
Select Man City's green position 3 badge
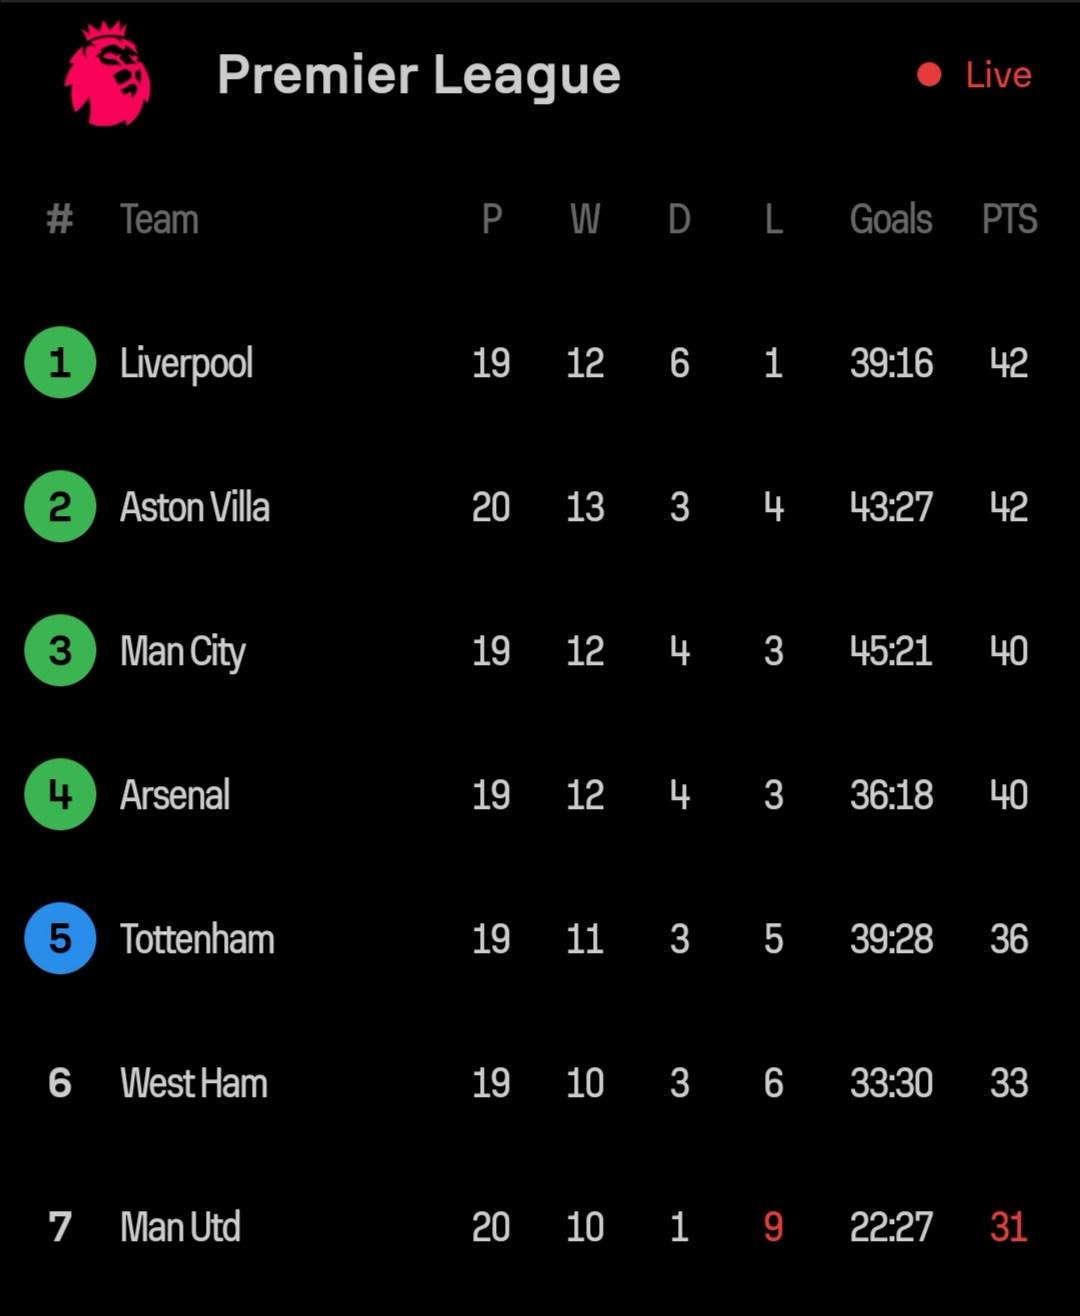click(60, 650)
